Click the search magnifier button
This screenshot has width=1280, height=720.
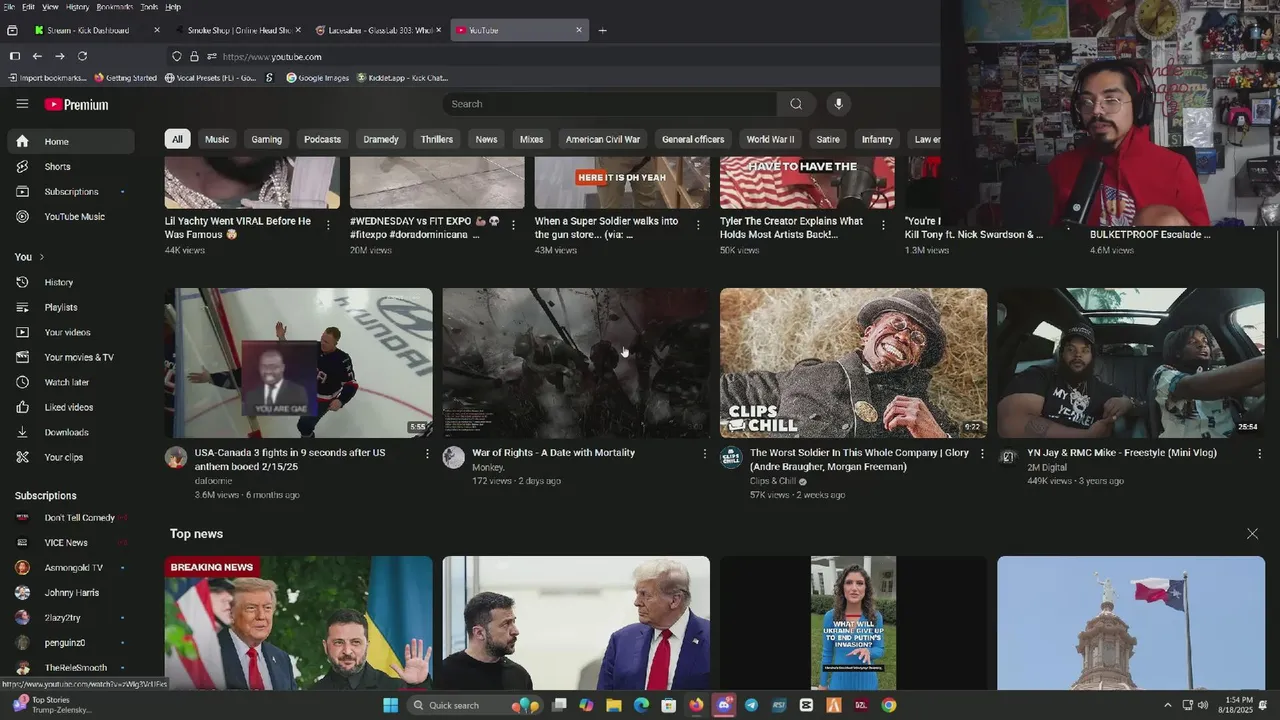(796, 104)
